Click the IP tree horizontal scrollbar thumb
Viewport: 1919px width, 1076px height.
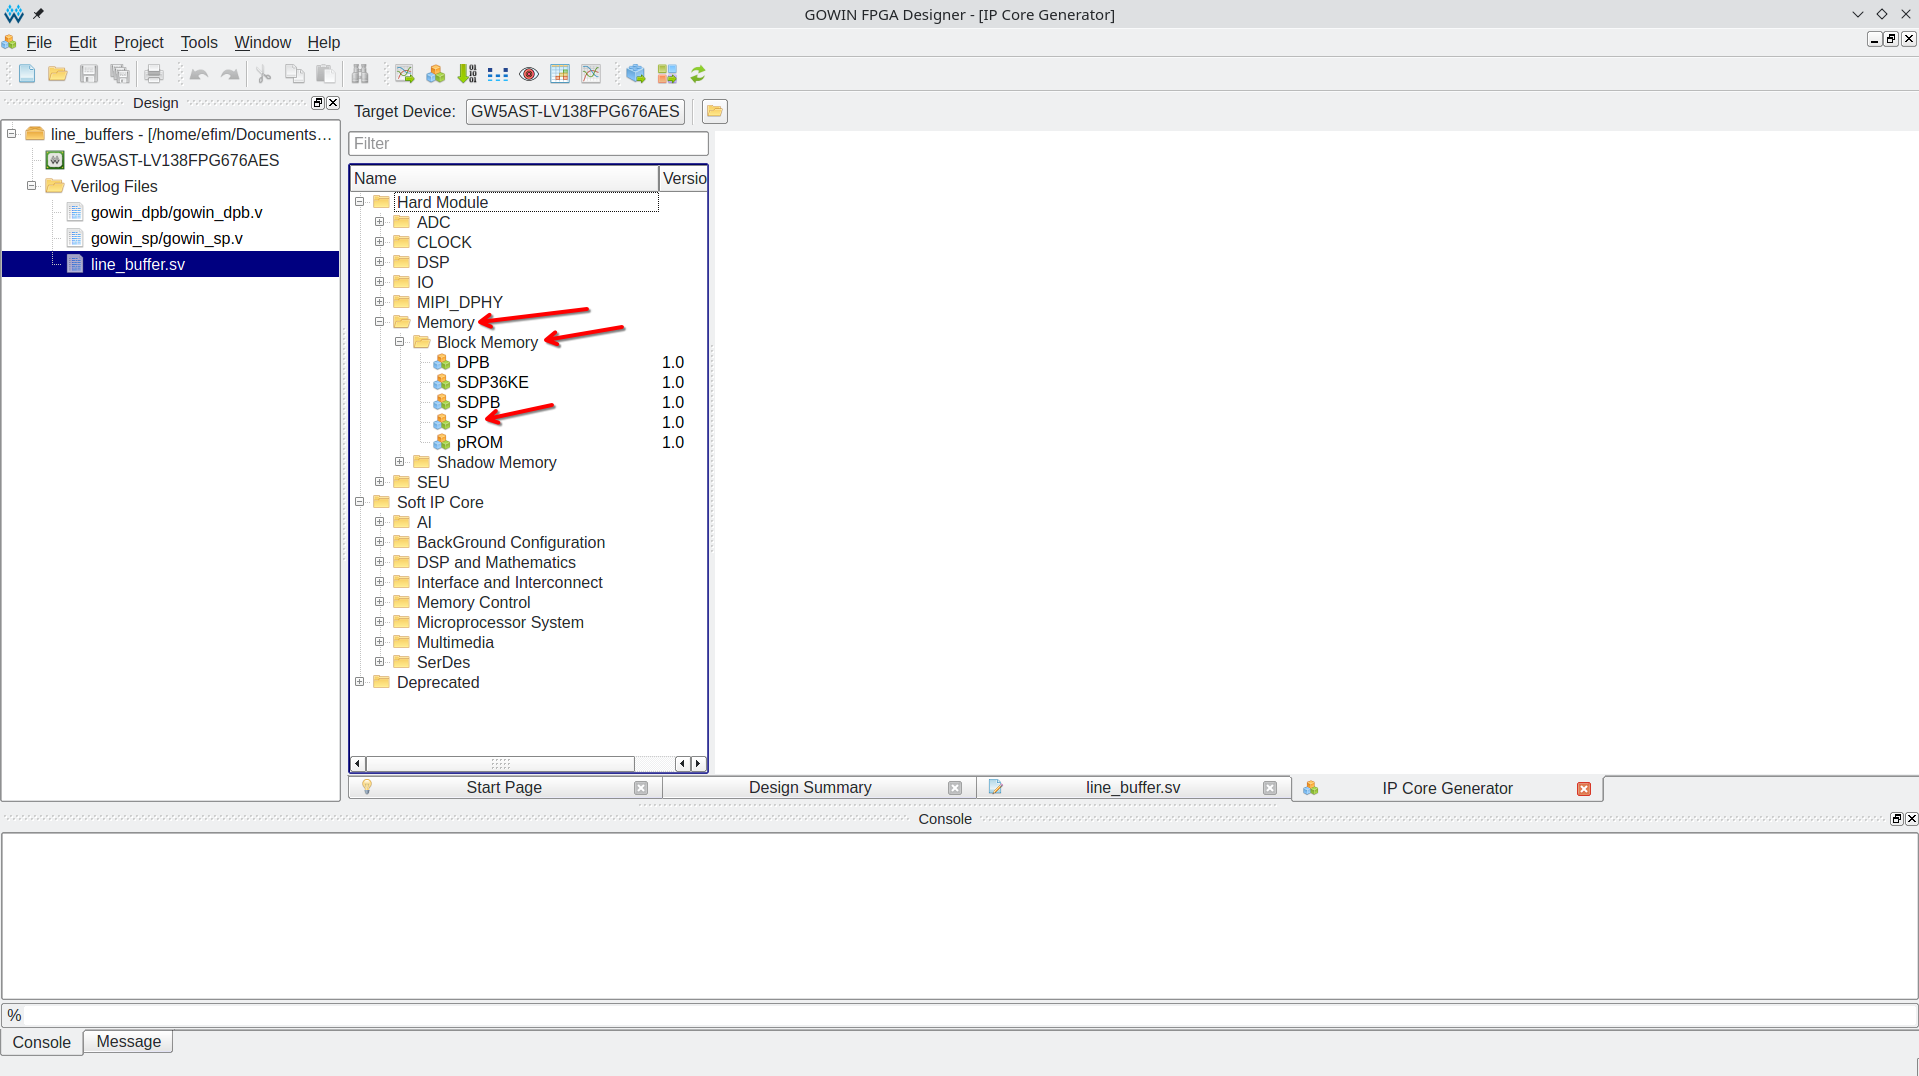click(500, 764)
